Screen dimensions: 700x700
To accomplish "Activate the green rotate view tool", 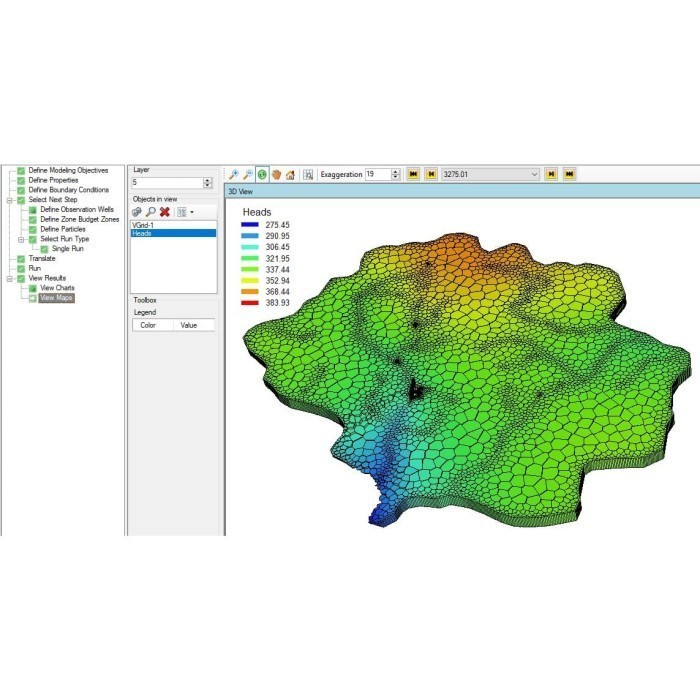I will (261, 174).
